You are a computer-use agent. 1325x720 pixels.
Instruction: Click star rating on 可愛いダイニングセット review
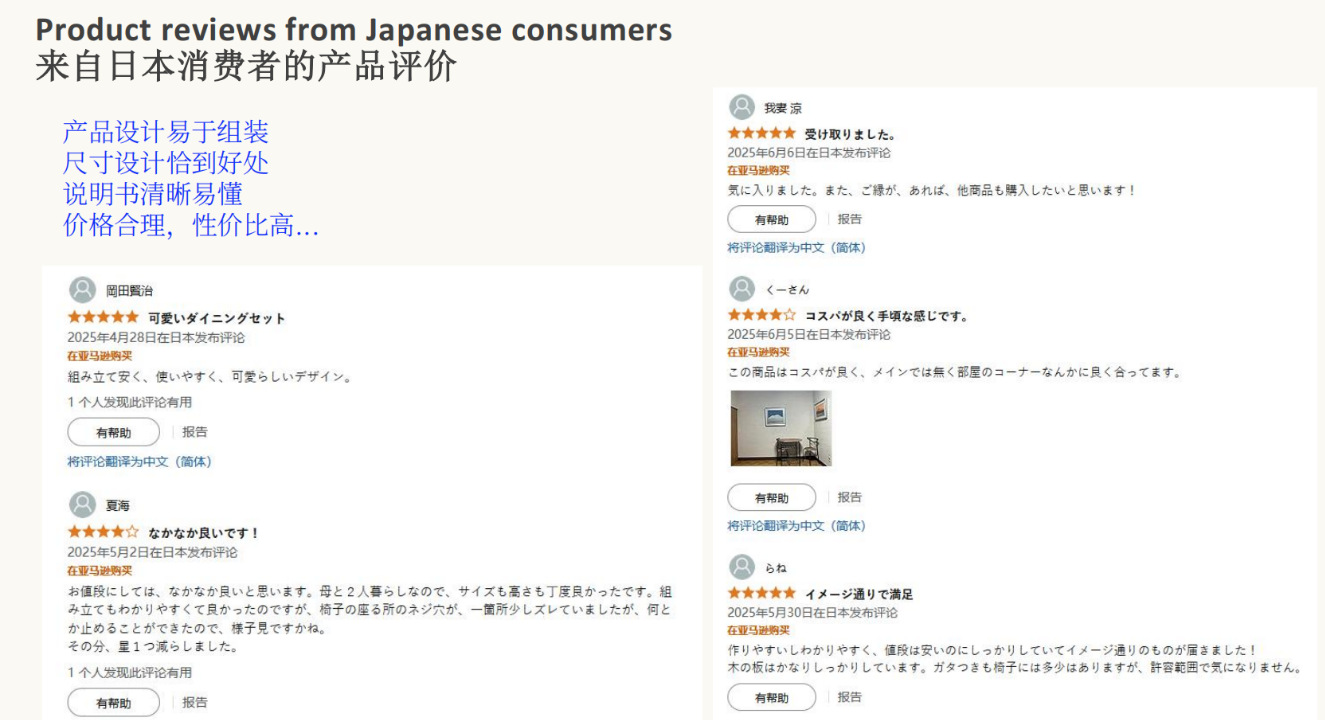(x=103, y=318)
